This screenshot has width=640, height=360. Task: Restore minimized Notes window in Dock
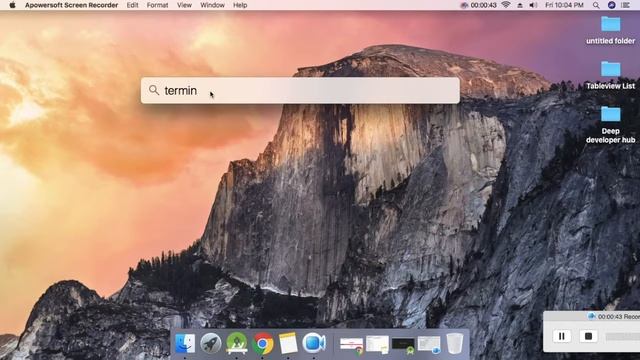tap(378, 344)
